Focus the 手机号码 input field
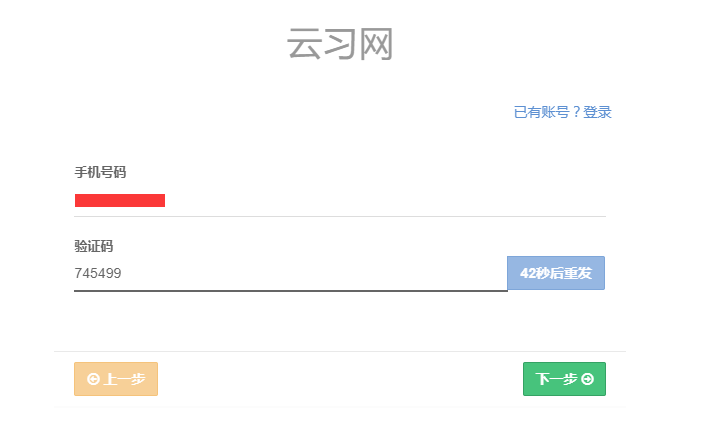The height and width of the screenshot is (437, 701). pyautogui.click(x=340, y=200)
